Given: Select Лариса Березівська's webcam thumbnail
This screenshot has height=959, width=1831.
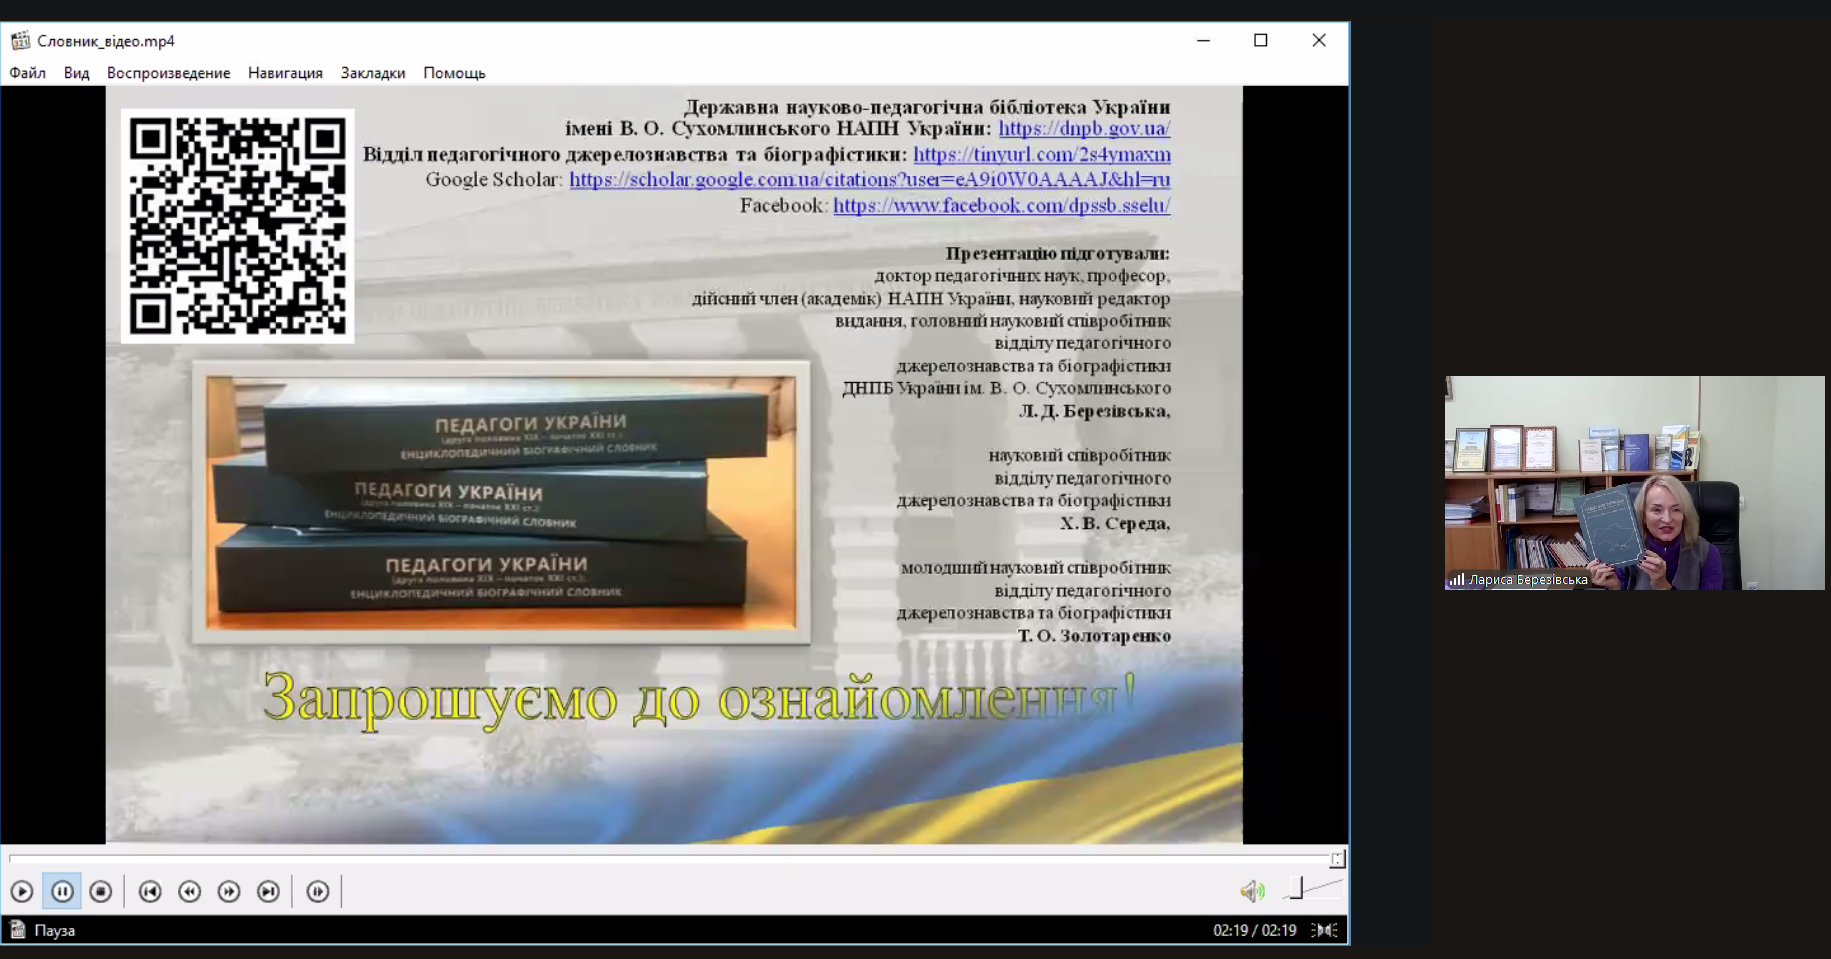Looking at the screenshot, I should pos(1634,482).
